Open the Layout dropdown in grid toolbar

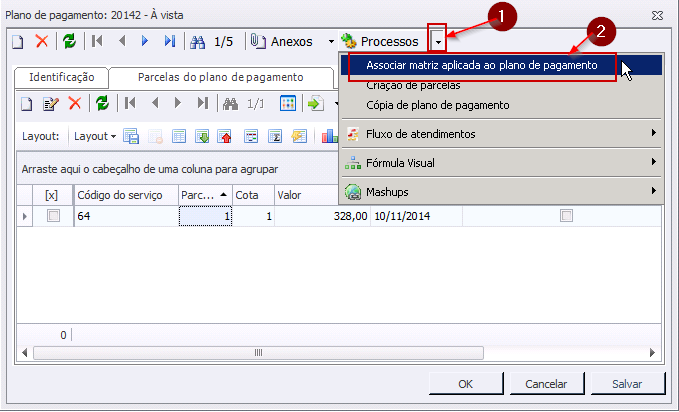(96, 136)
